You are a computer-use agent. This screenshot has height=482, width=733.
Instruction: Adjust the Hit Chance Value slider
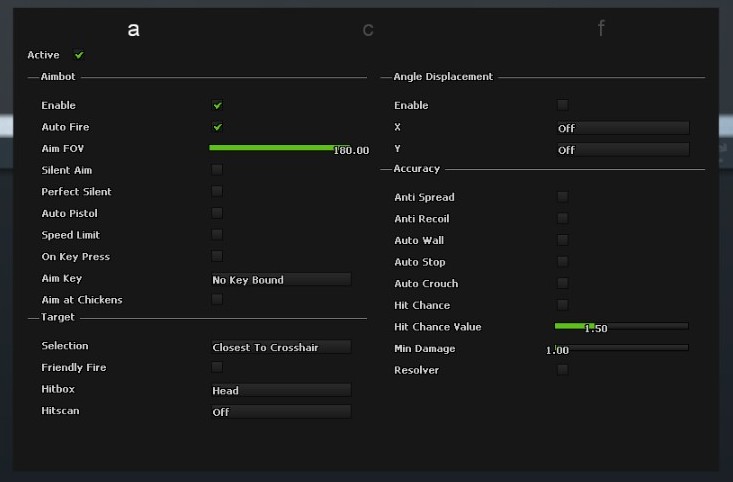pyautogui.click(x=621, y=326)
